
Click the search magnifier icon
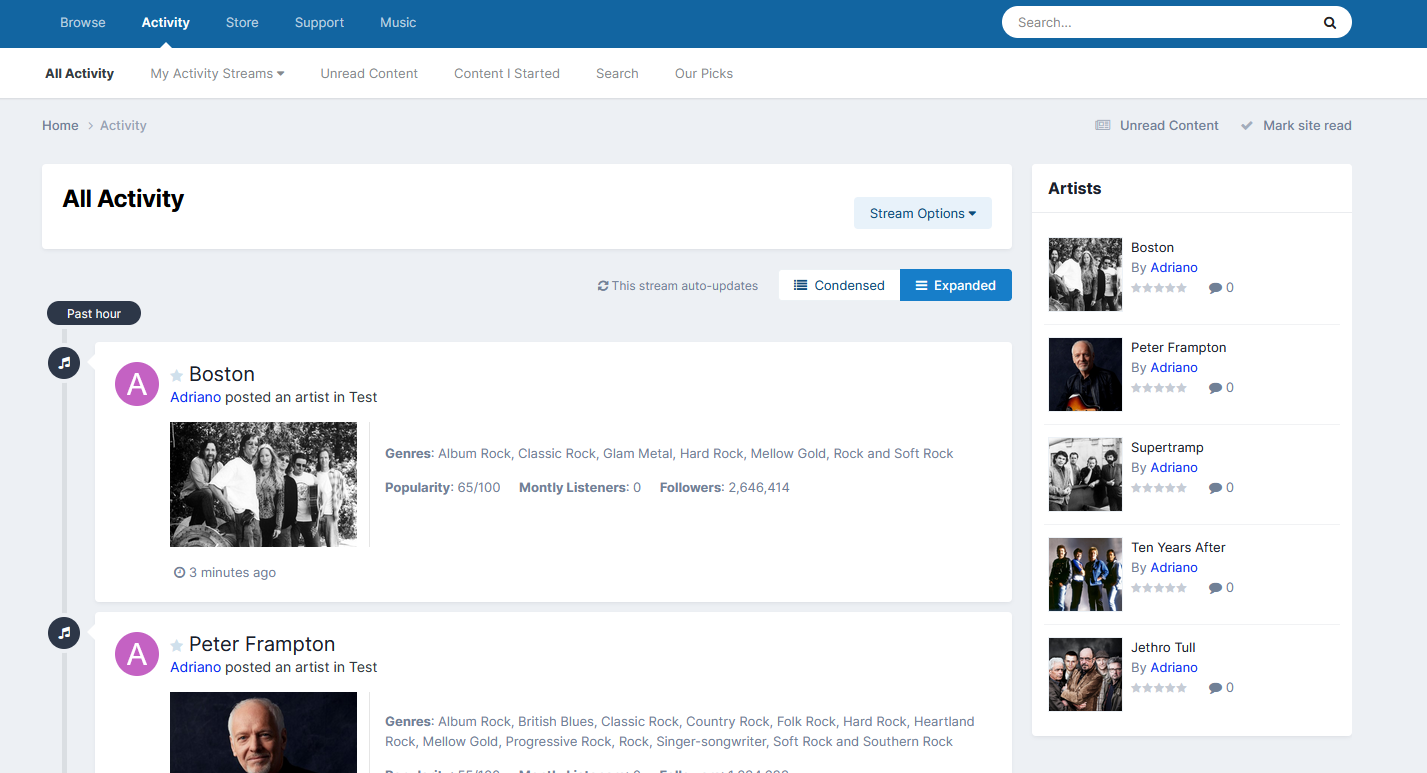pyautogui.click(x=1330, y=23)
